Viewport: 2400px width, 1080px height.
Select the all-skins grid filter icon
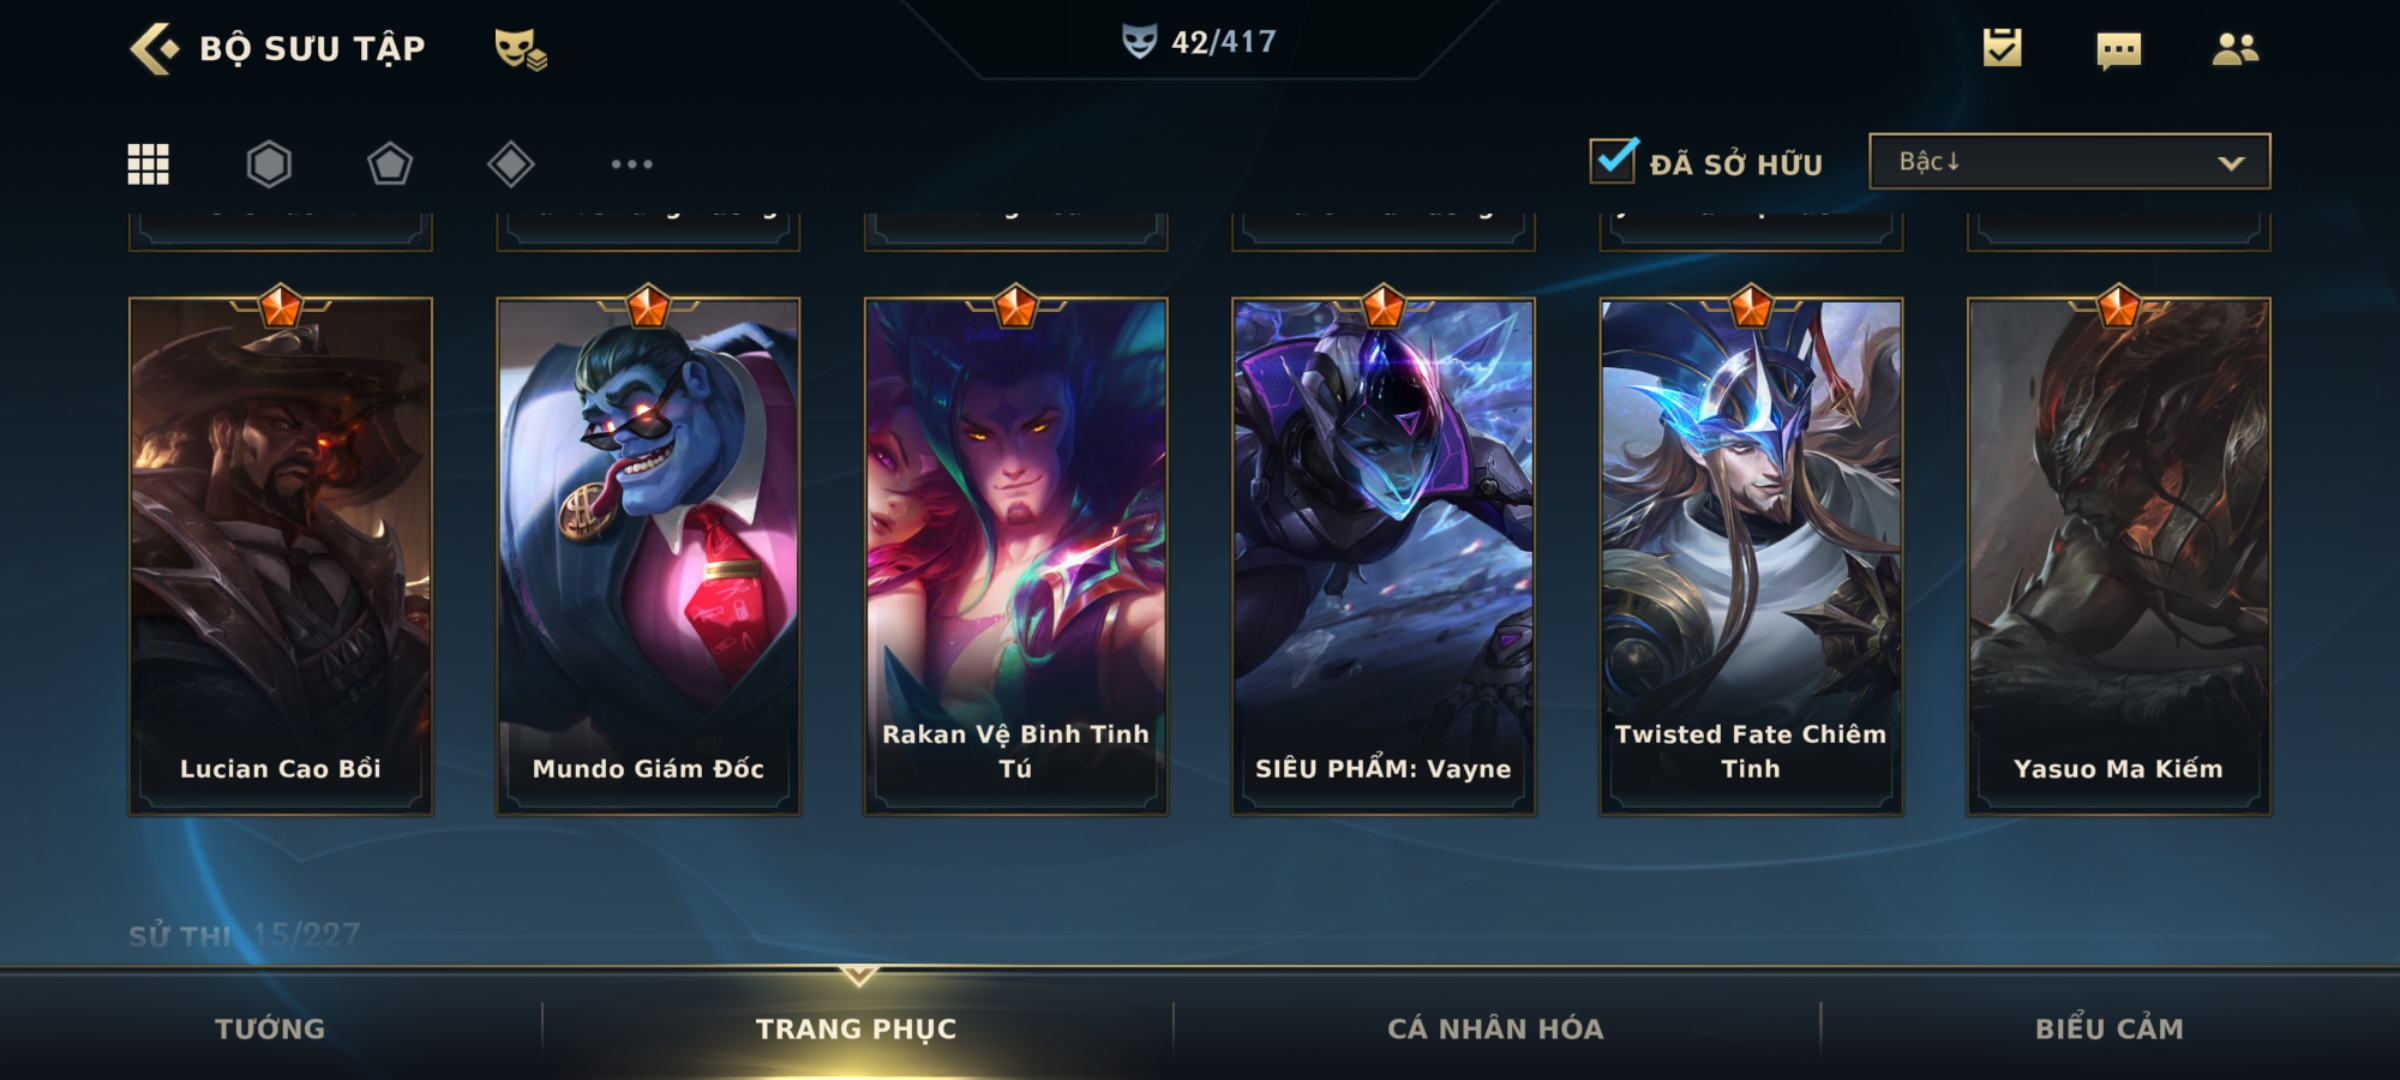(x=148, y=164)
